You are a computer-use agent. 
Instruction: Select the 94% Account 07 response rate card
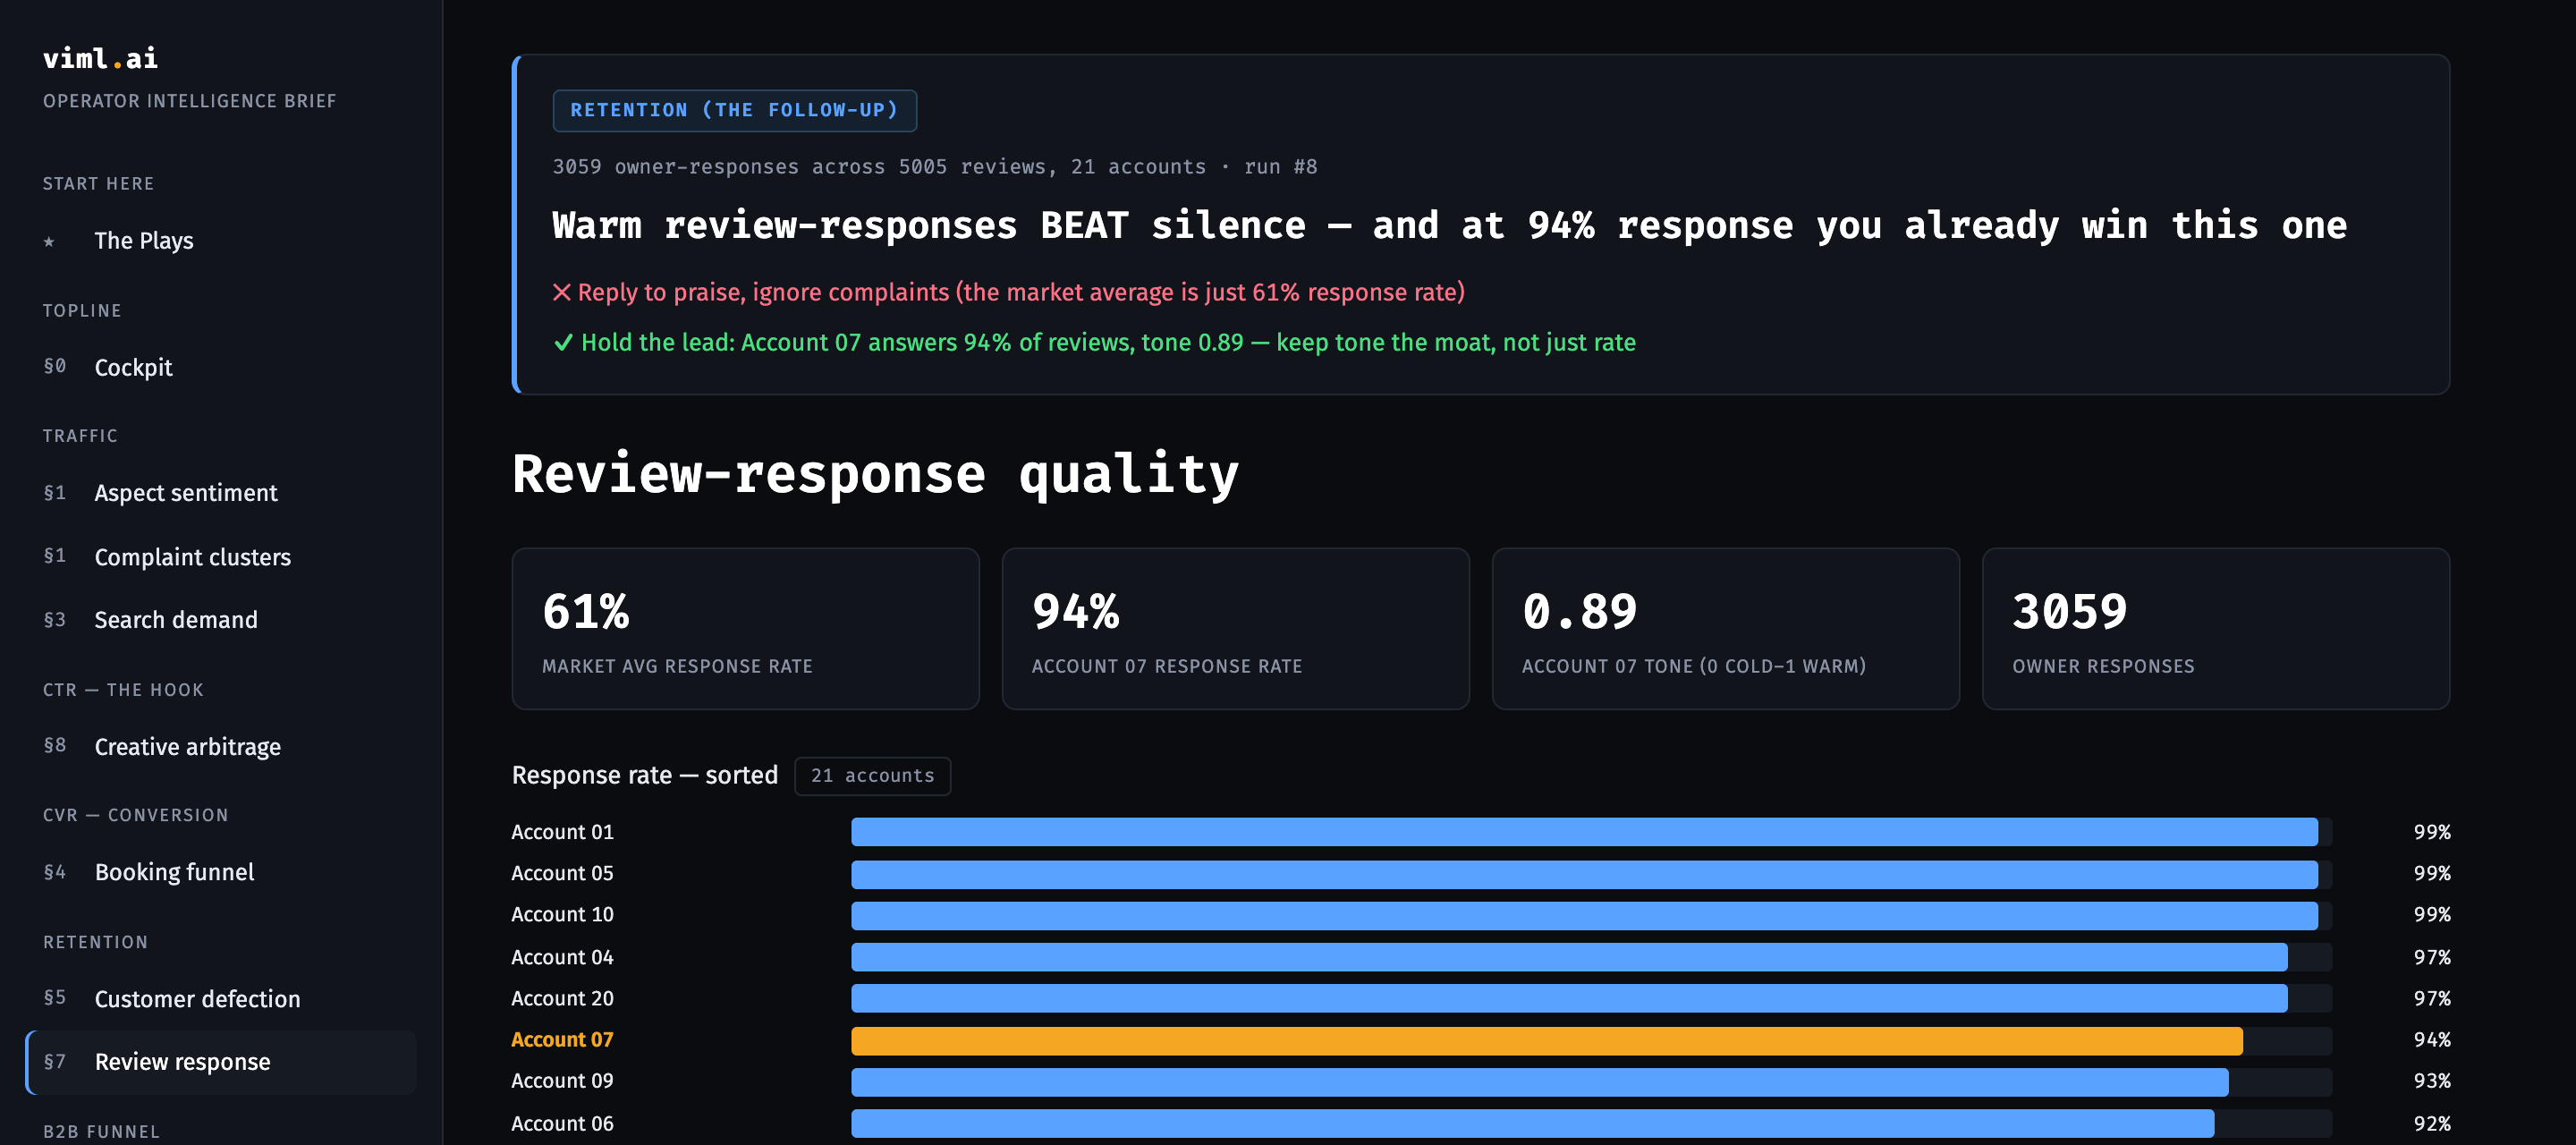(x=1235, y=629)
